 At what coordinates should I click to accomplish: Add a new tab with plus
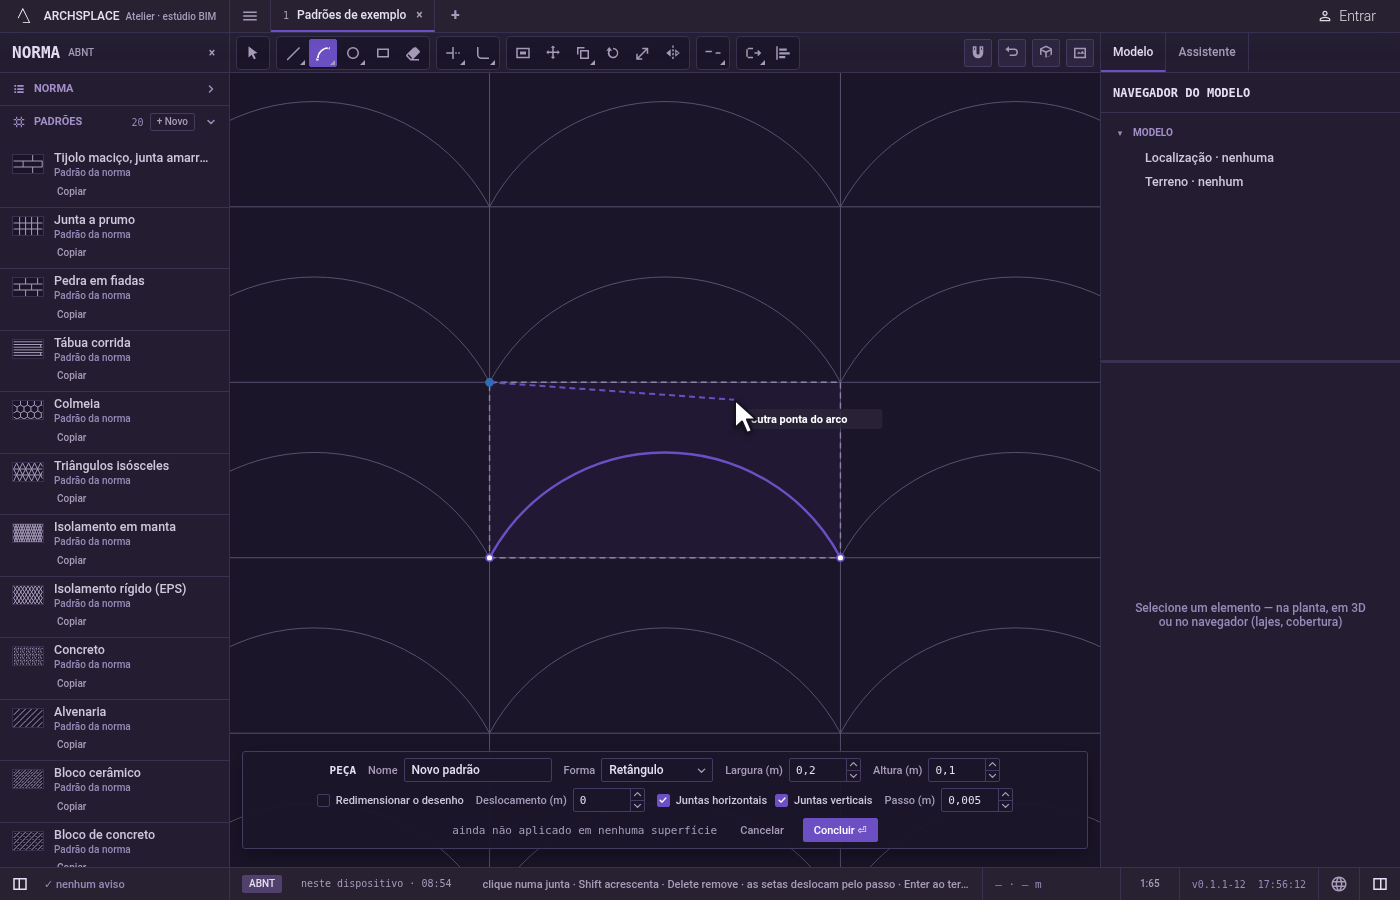[455, 15]
